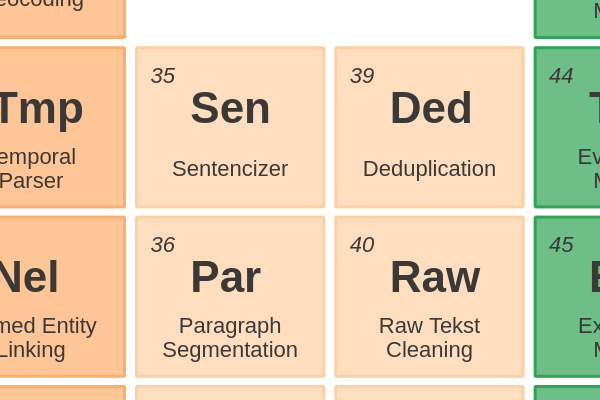
Task: Click the number 40 on Raw tile
Action: [362, 245]
